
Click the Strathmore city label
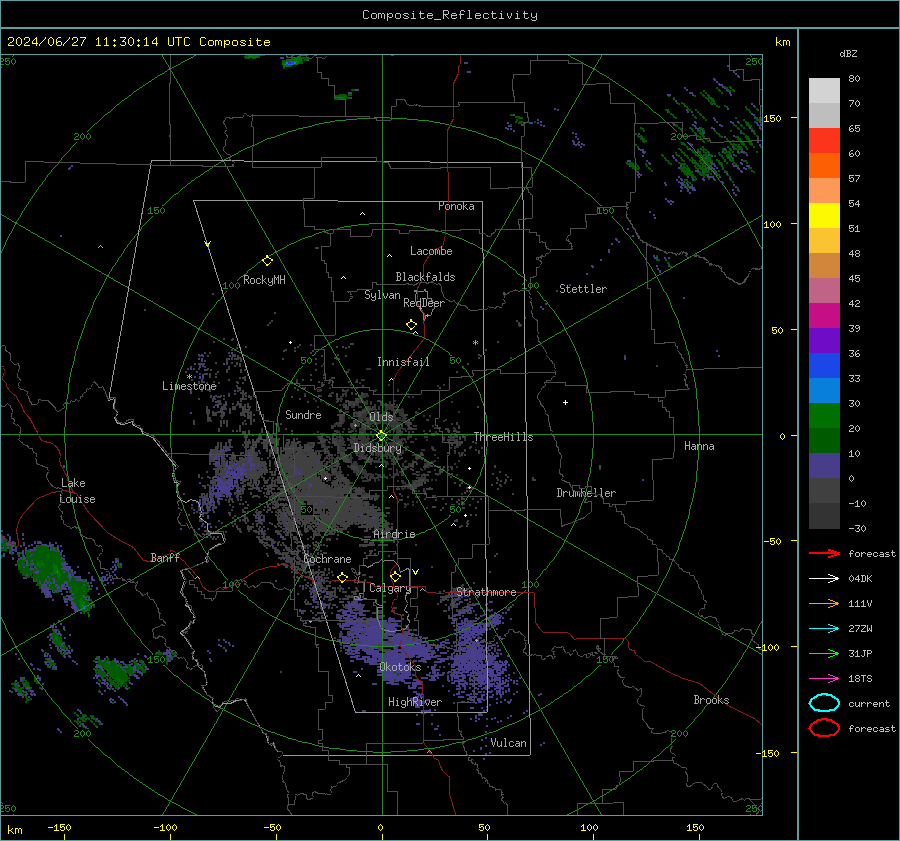pos(486,592)
